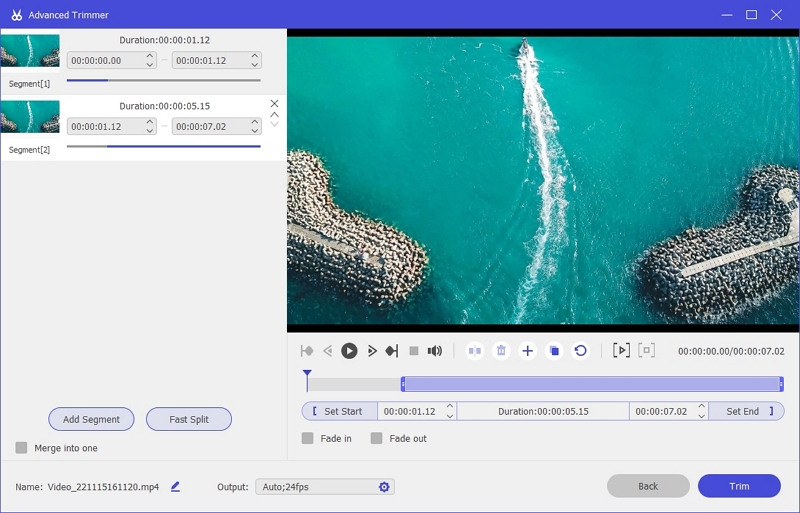Click the video preview of the boat
The height and width of the screenshot is (513, 800).
[543, 180]
